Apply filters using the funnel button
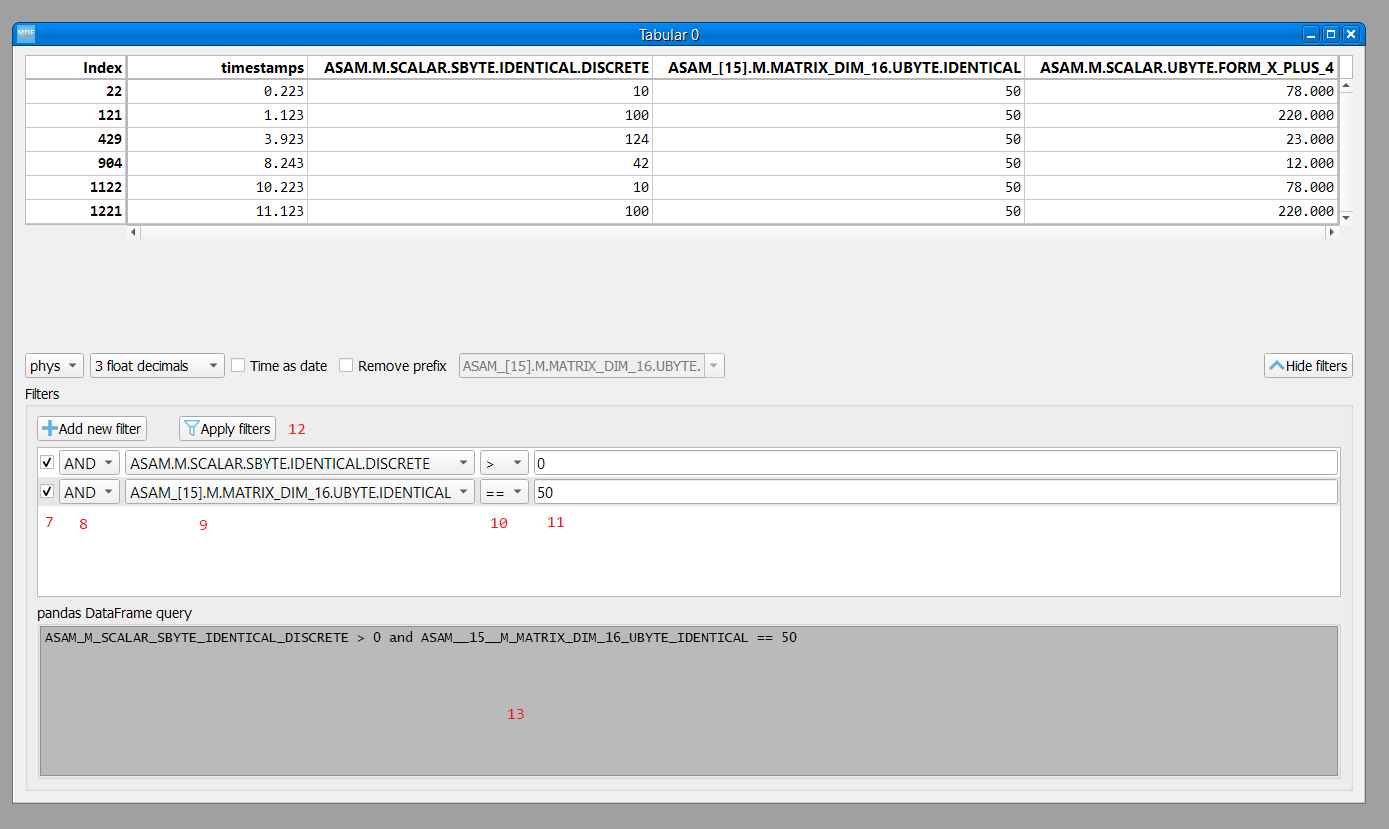 227,429
